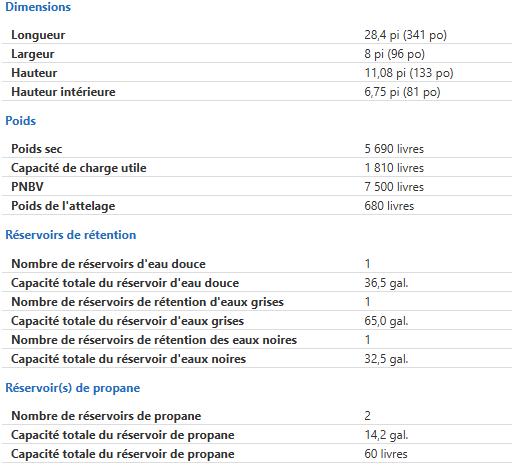Click Nombre de réservoirs de propane
512x467 pixels.
coord(106,416)
